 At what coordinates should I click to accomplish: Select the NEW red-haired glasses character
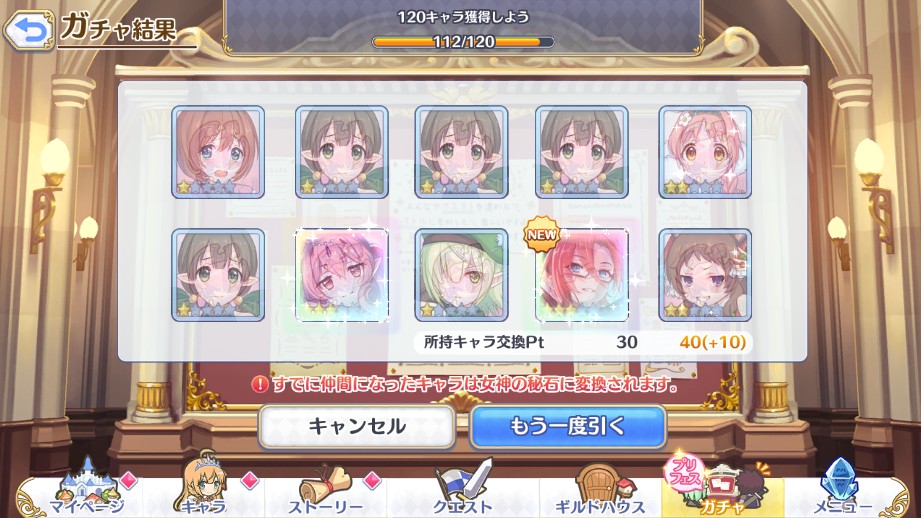[582, 275]
